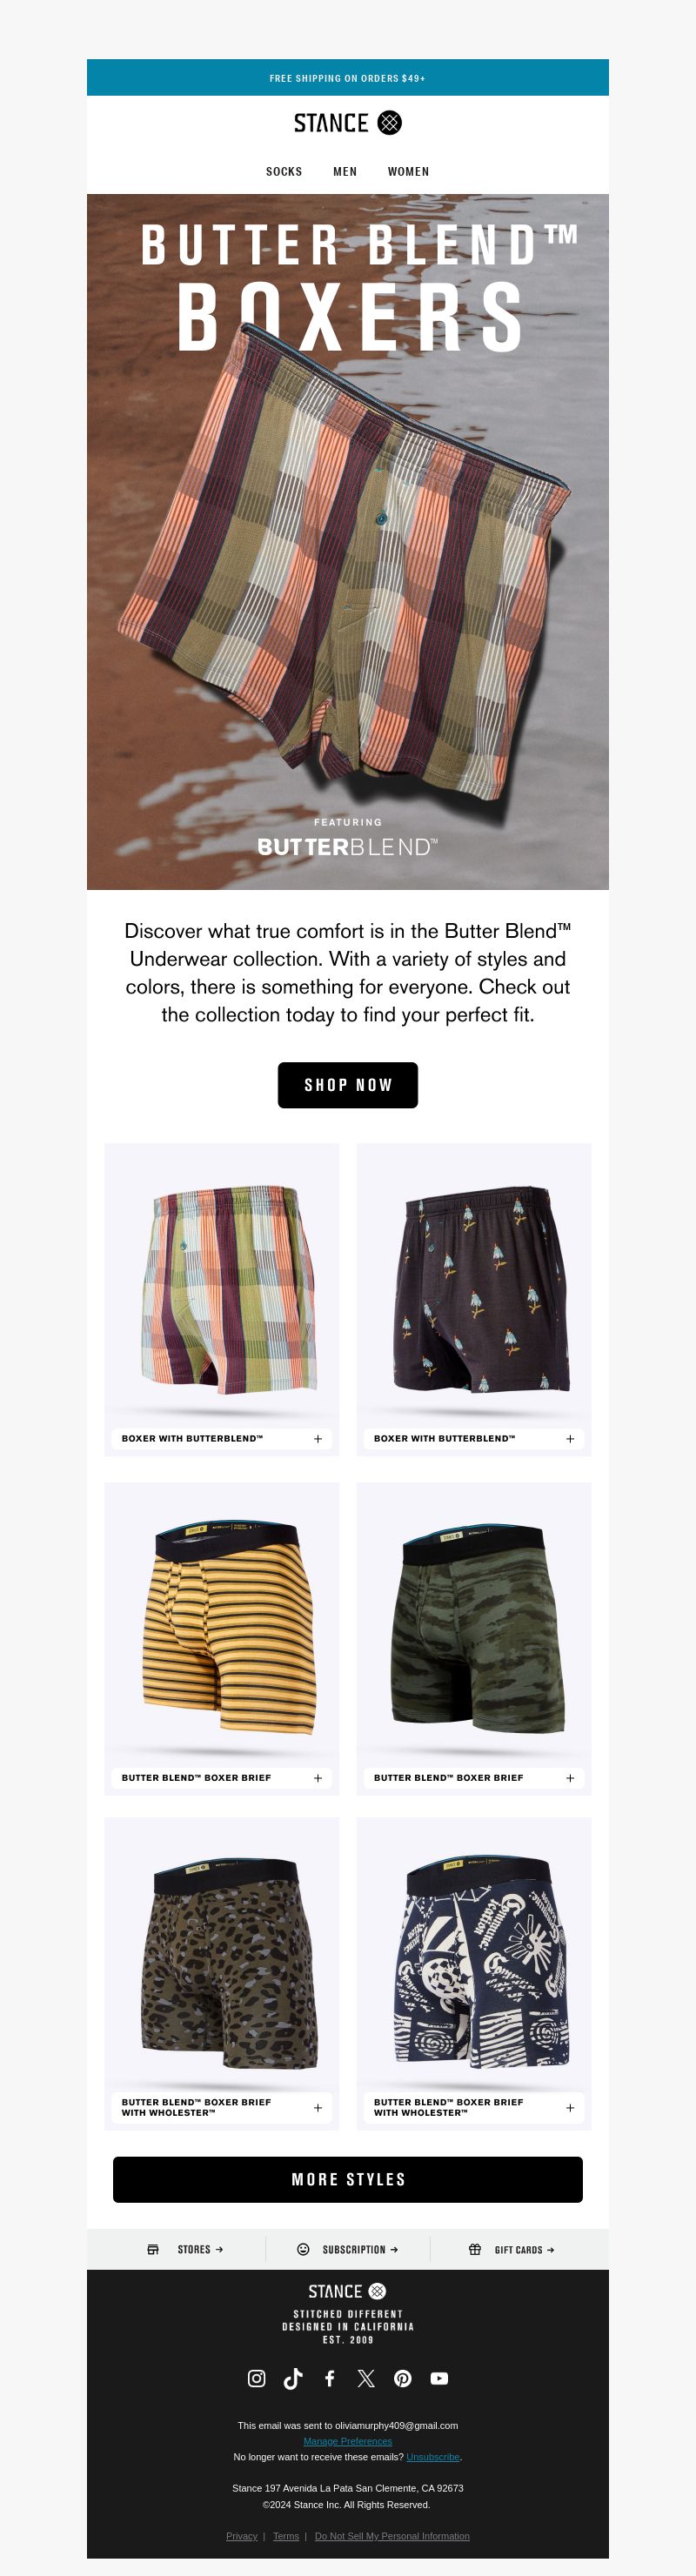Expand plus on yellow striped boxer brief
The height and width of the screenshot is (2576, 696).
pyautogui.click(x=318, y=1777)
